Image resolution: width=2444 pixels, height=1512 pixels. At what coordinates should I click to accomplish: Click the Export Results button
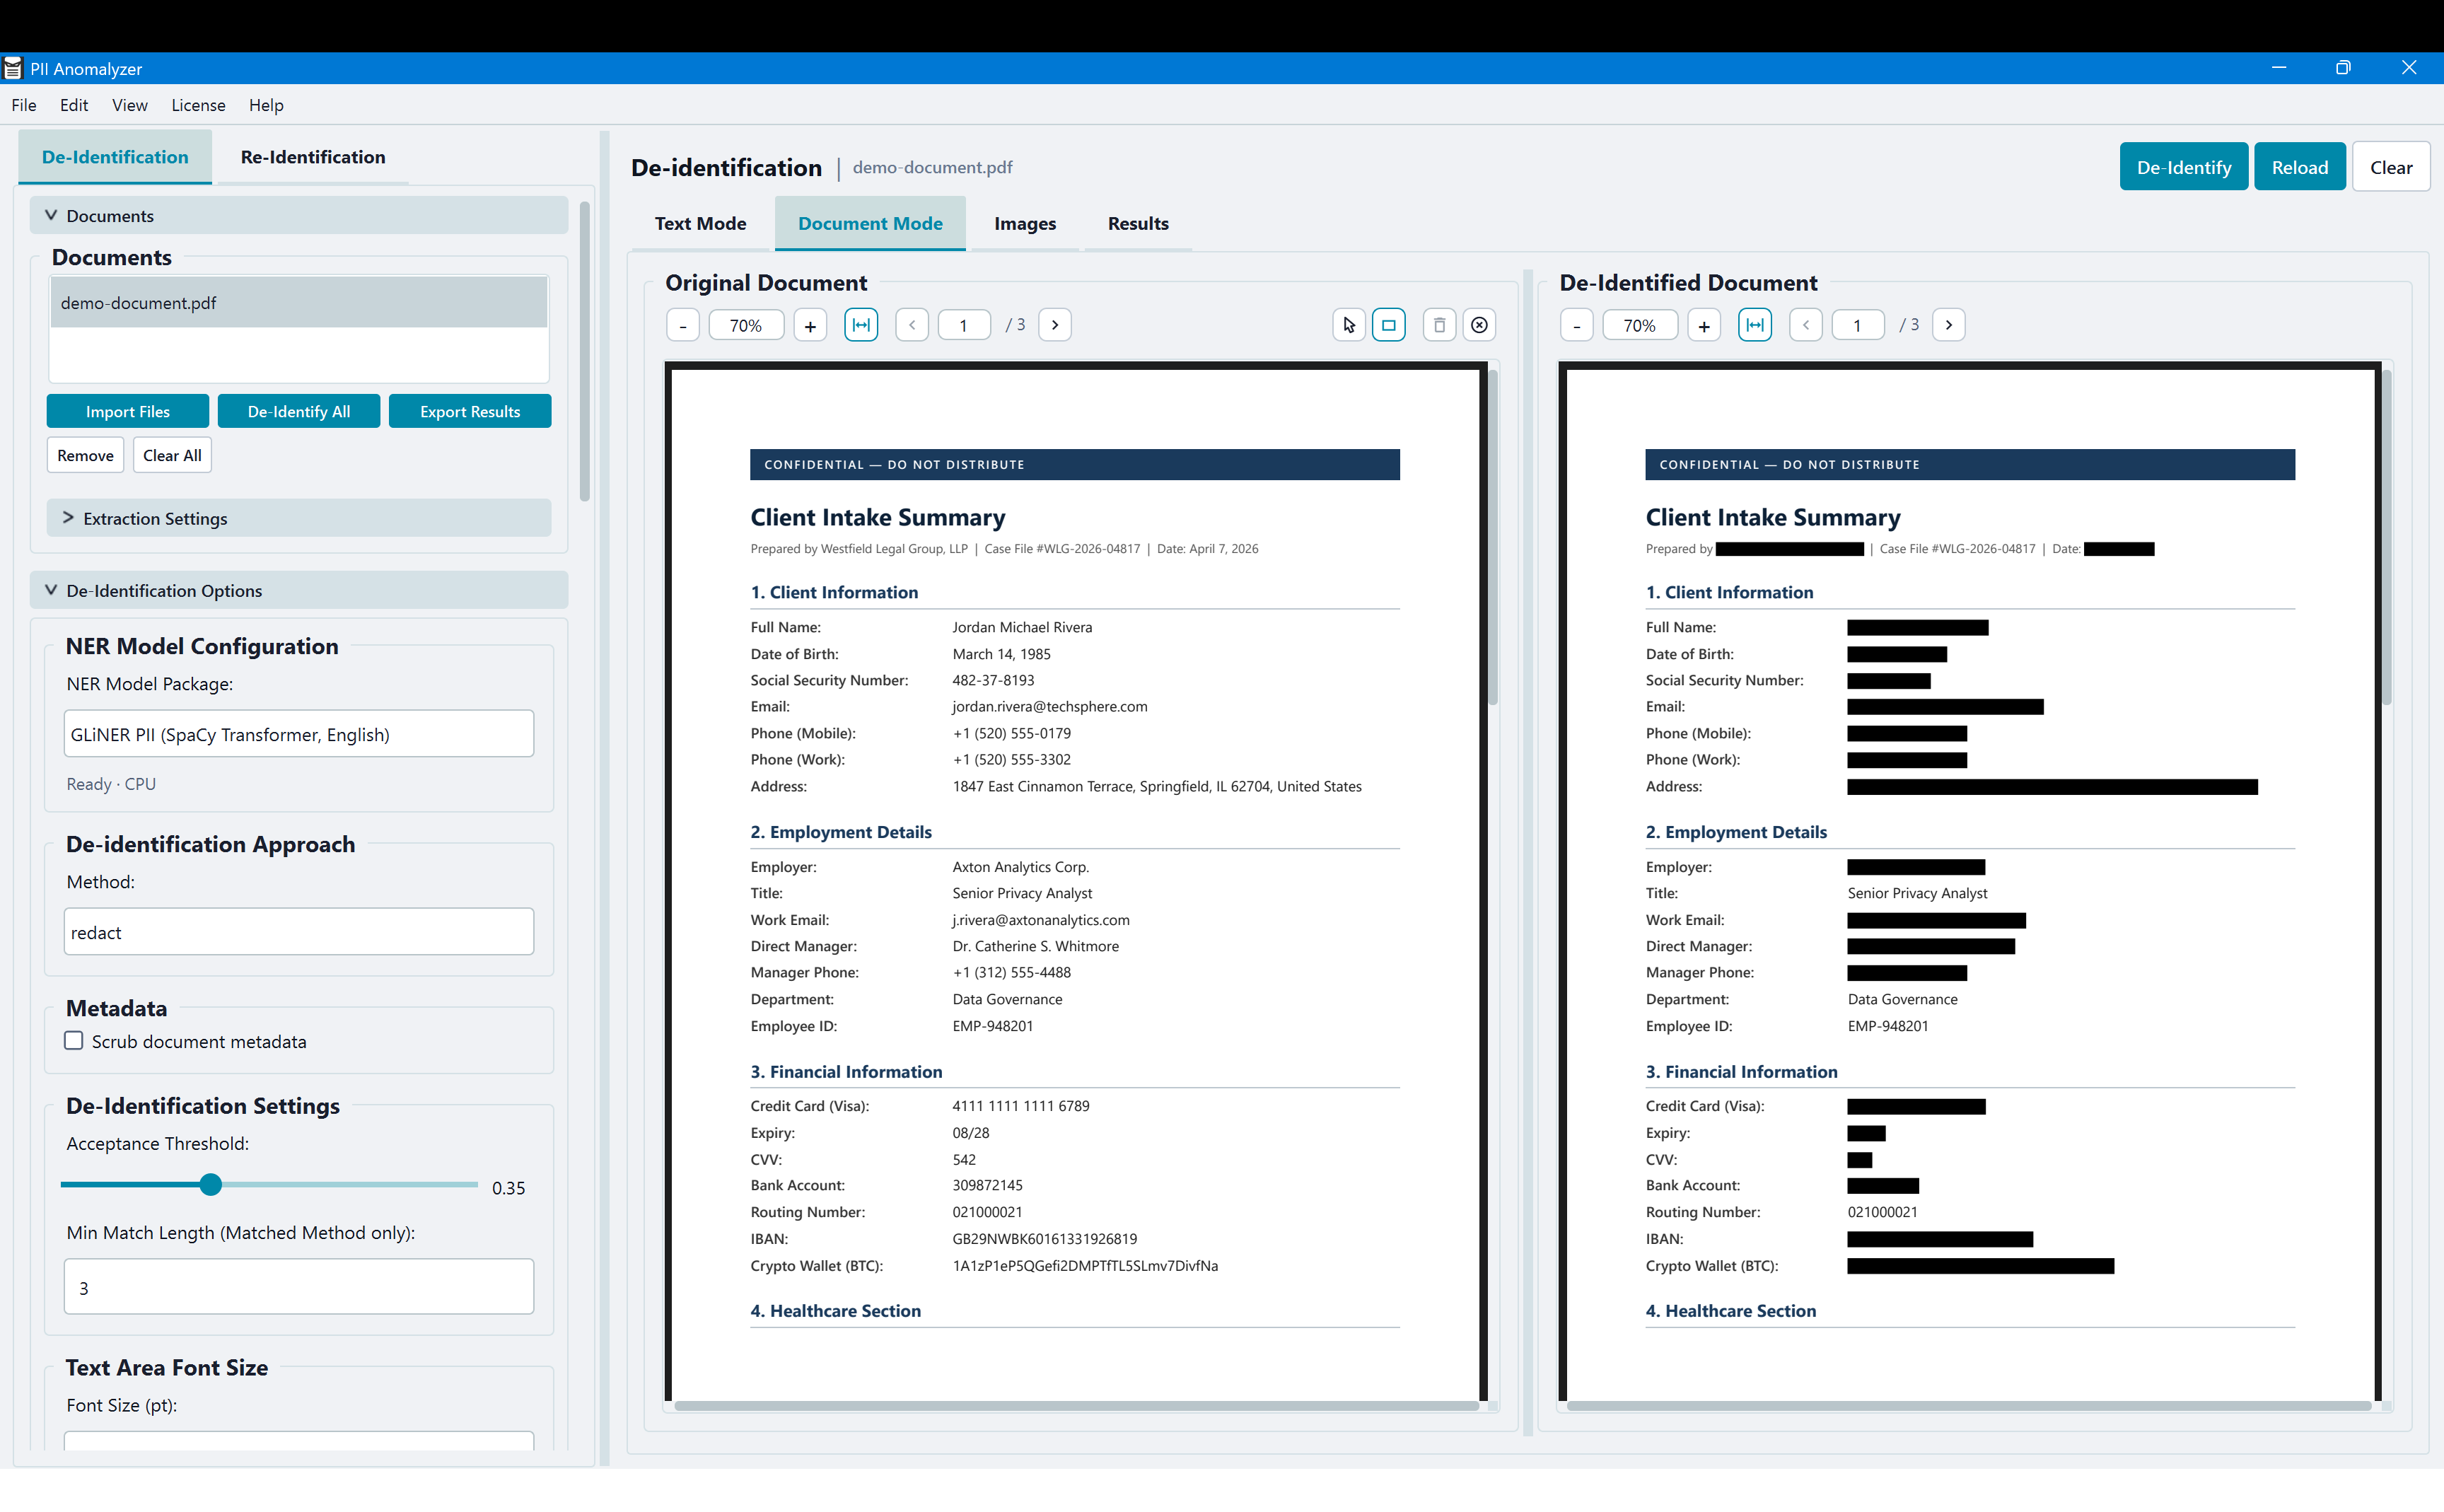pos(470,410)
